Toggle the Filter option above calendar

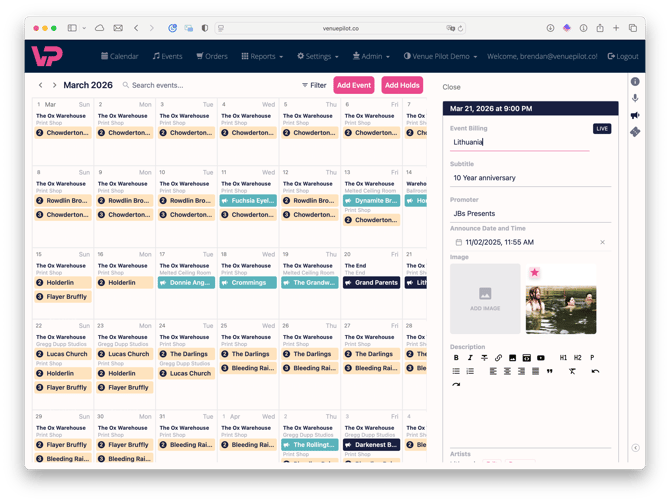click(x=314, y=86)
